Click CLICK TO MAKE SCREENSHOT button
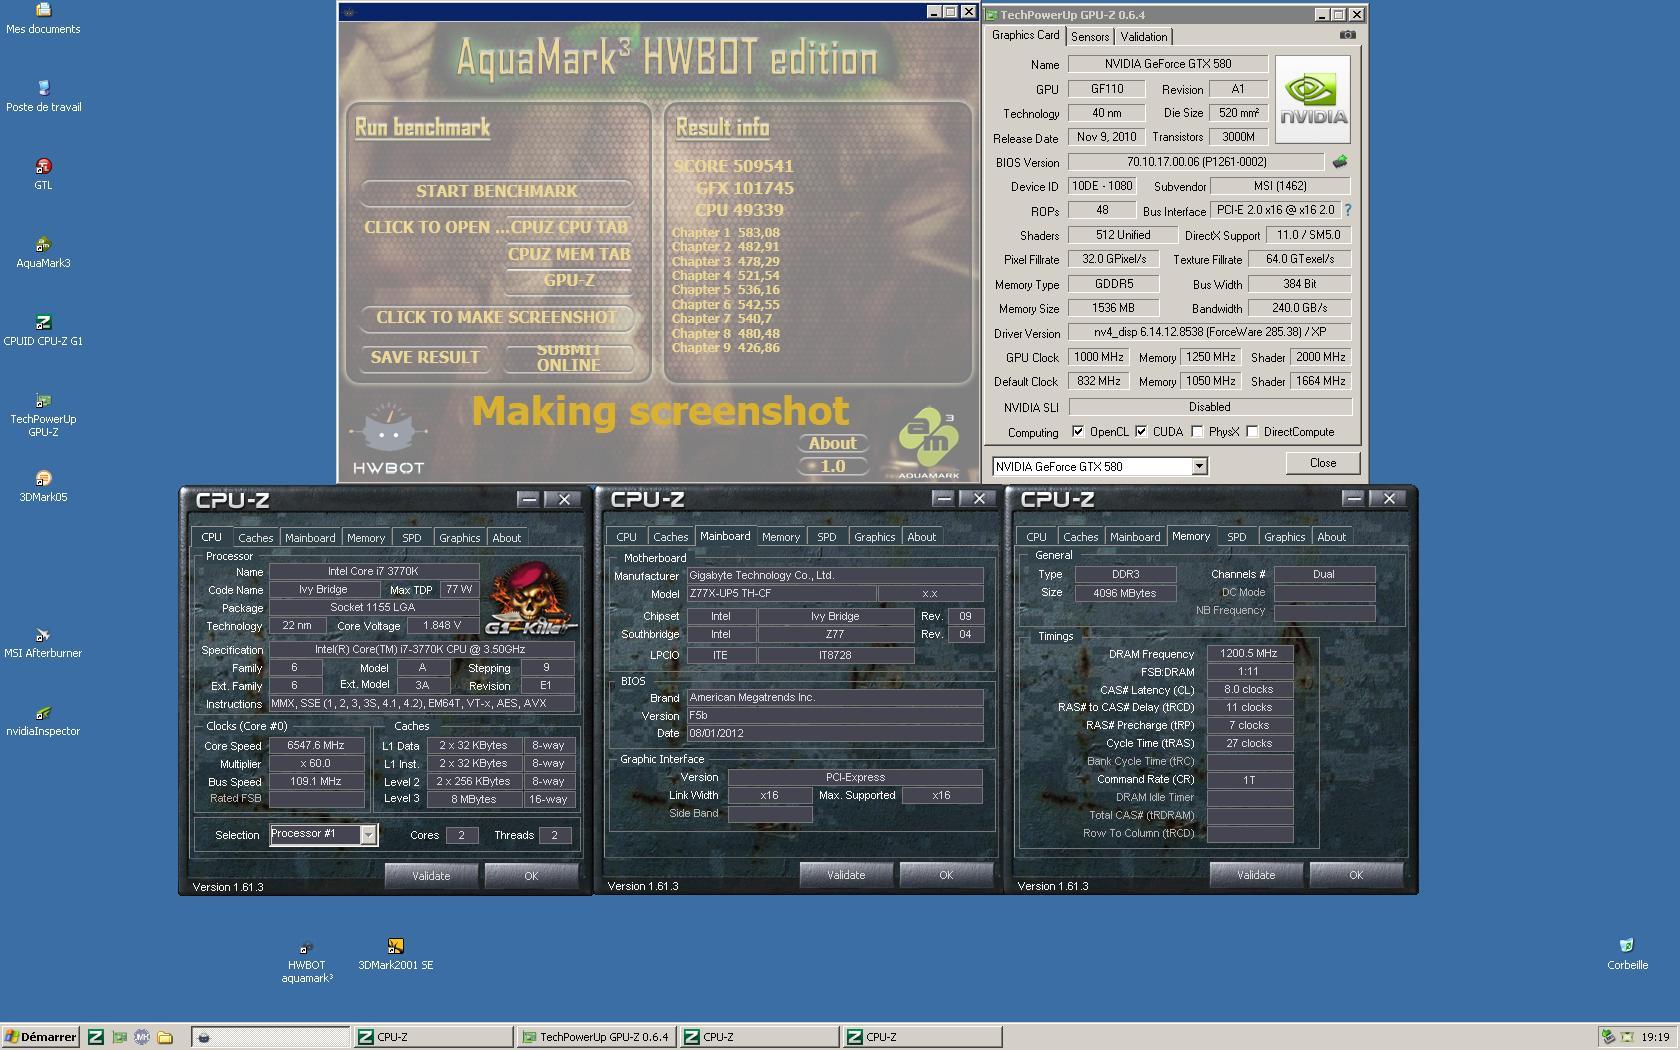 [x=497, y=317]
